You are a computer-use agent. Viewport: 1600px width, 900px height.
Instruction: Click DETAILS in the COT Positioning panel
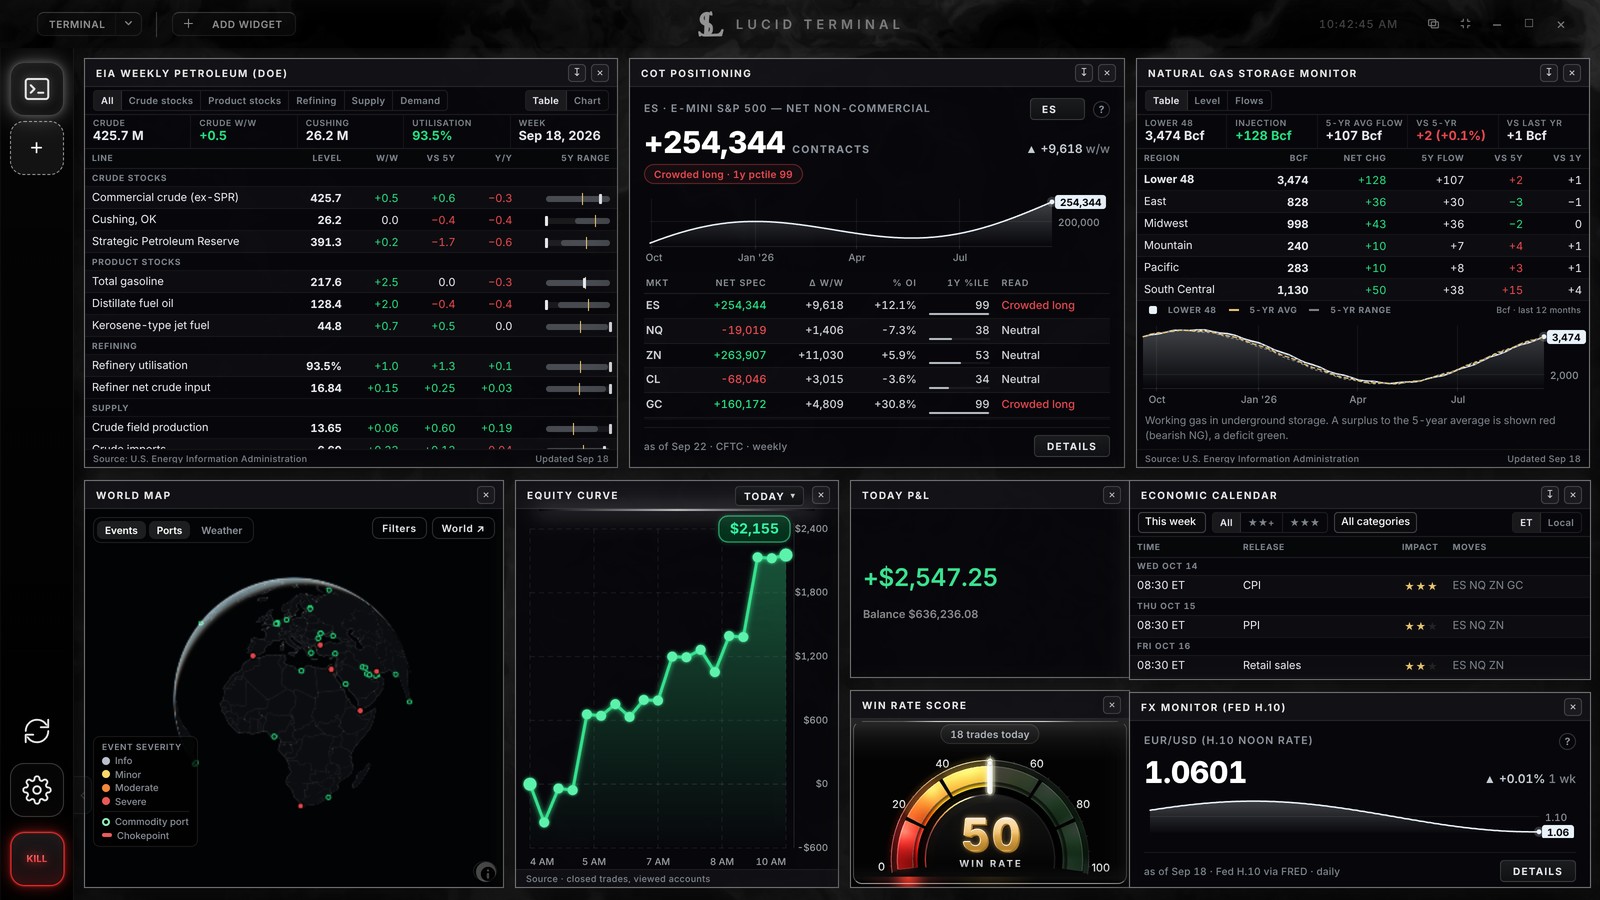point(1071,446)
